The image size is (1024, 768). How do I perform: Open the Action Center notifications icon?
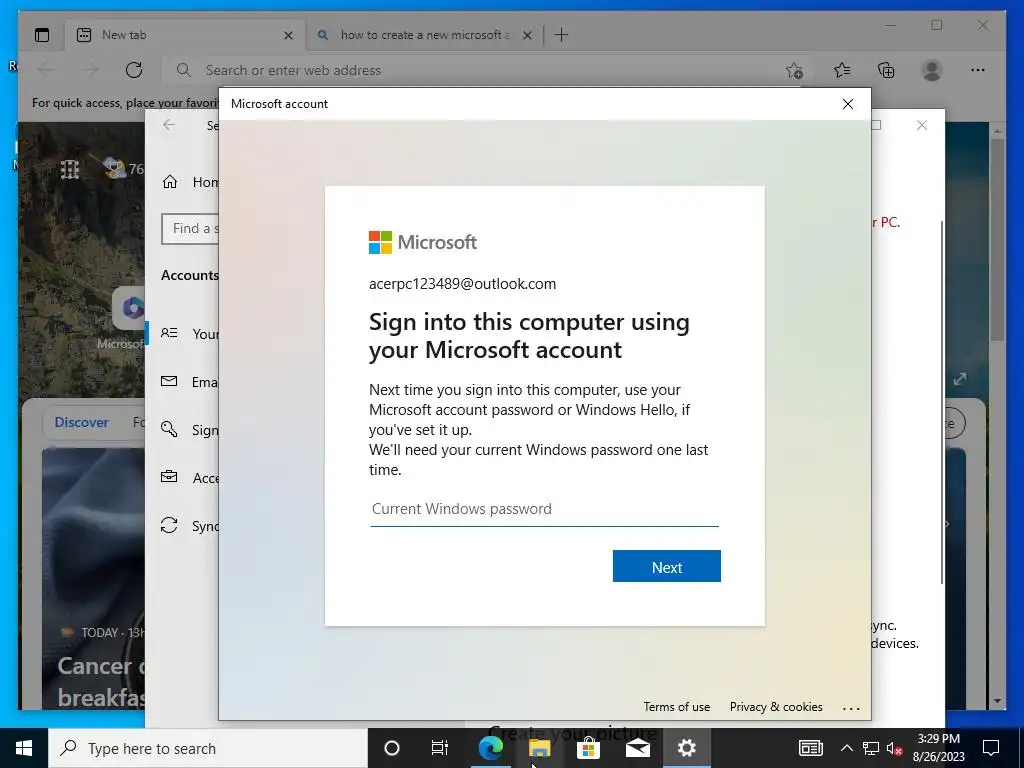click(991, 748)
